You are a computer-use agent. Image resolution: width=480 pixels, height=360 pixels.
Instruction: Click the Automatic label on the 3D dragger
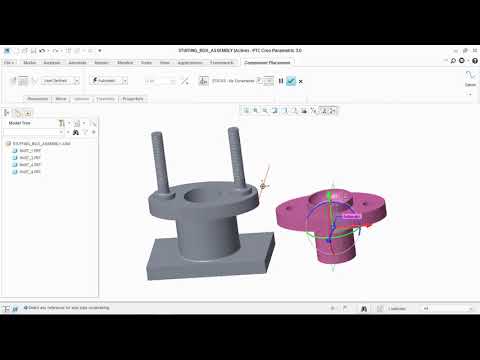click(352, 216)
